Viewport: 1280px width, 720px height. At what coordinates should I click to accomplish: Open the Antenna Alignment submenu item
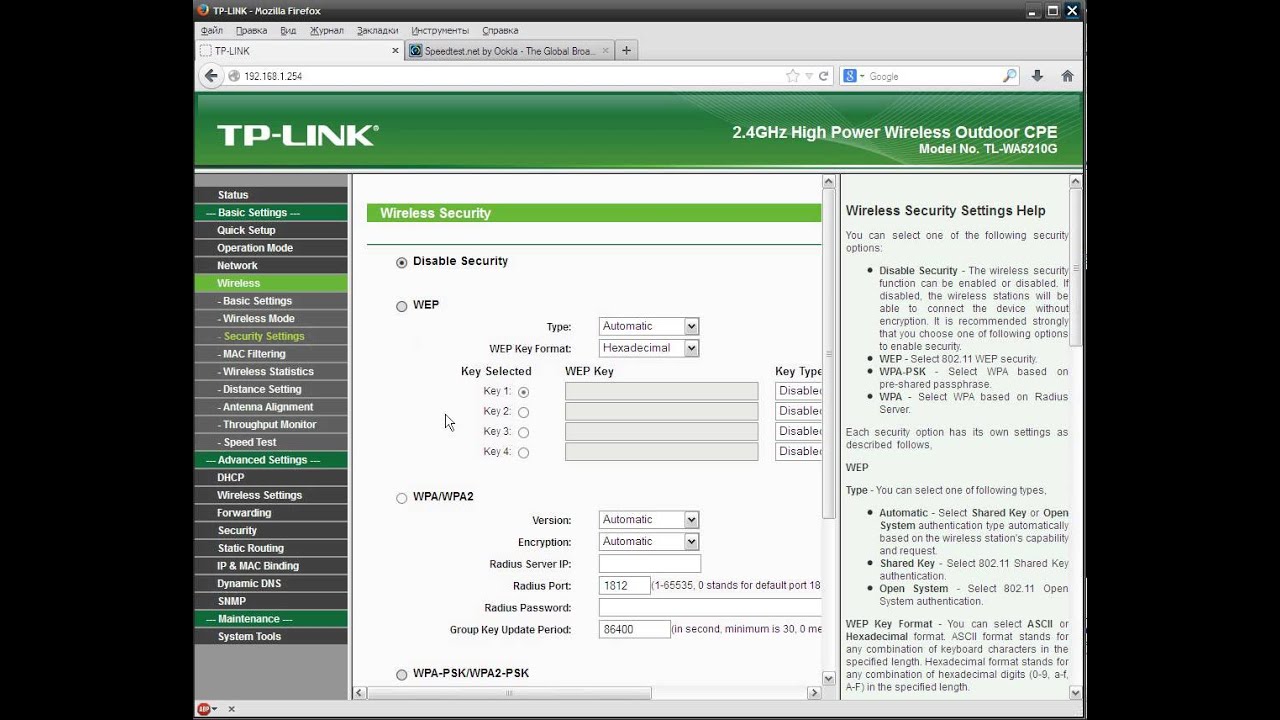[x=267, y=407]
